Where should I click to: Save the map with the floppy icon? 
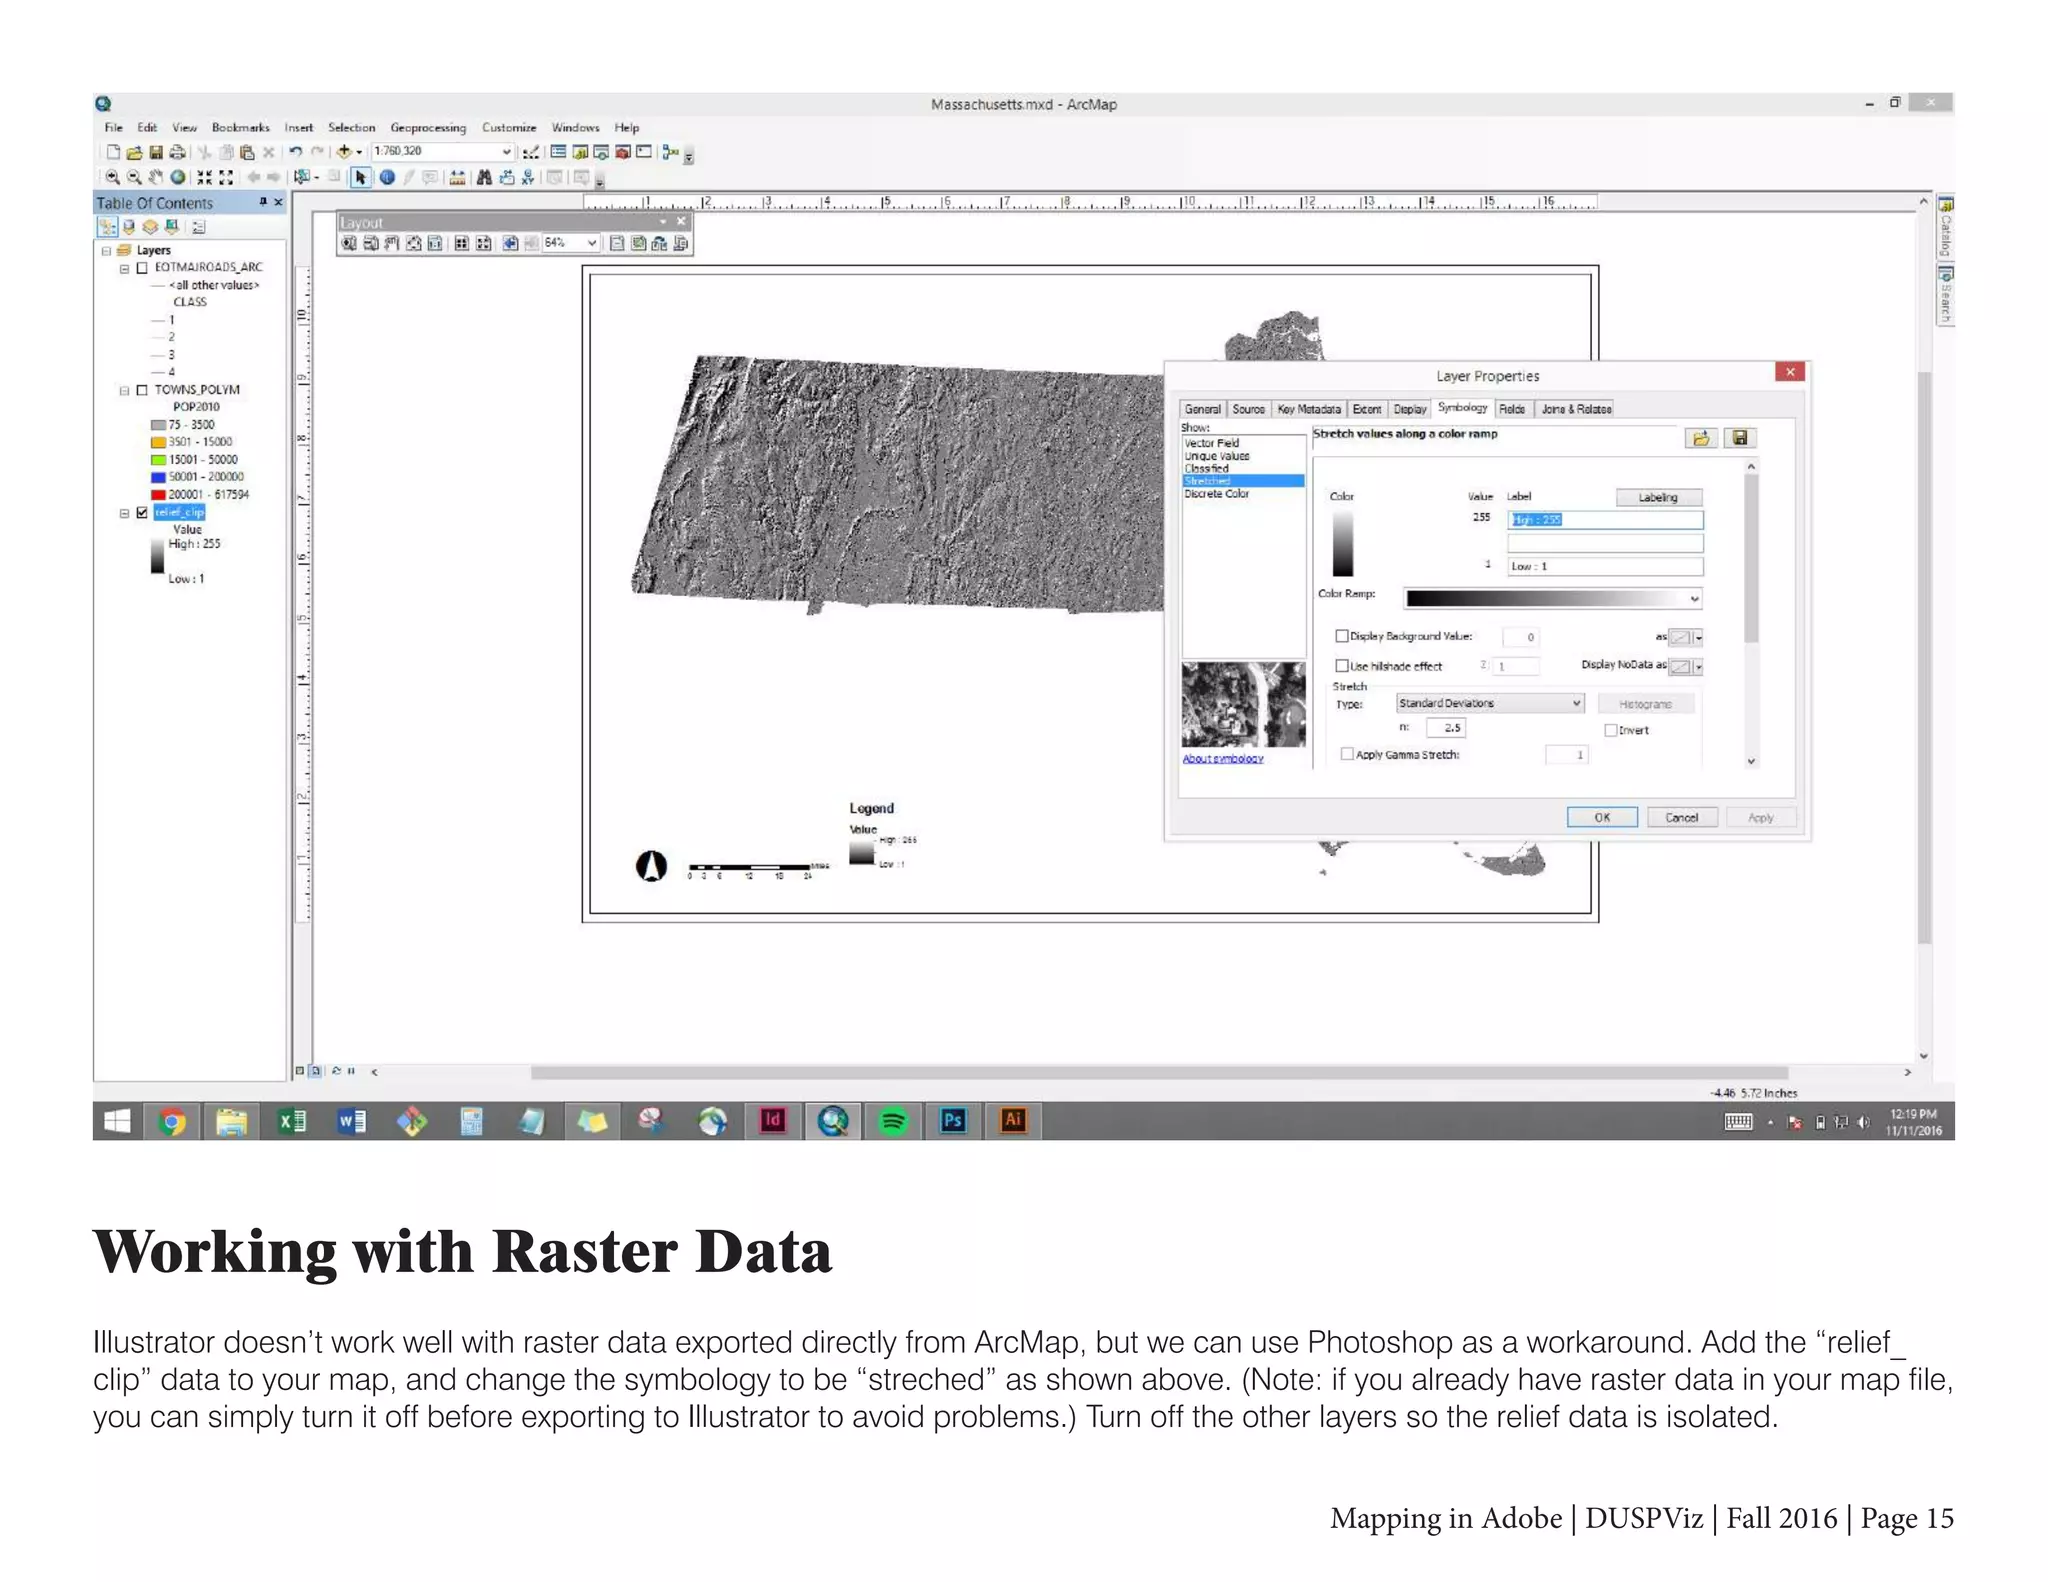coord(155,152)
